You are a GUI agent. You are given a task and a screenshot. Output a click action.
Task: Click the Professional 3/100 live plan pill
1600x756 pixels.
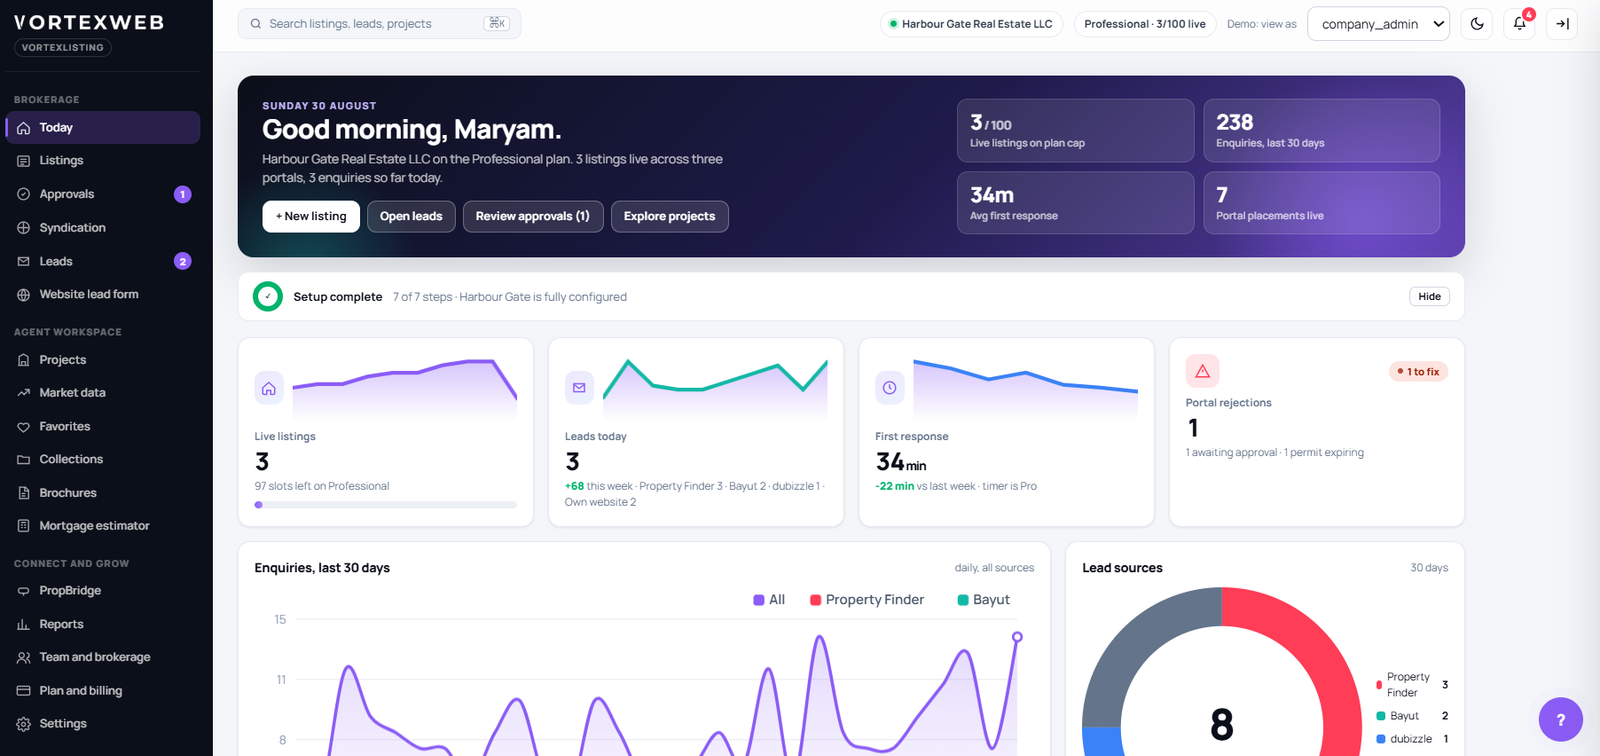pyautogui.click(x=1145, y=24)
